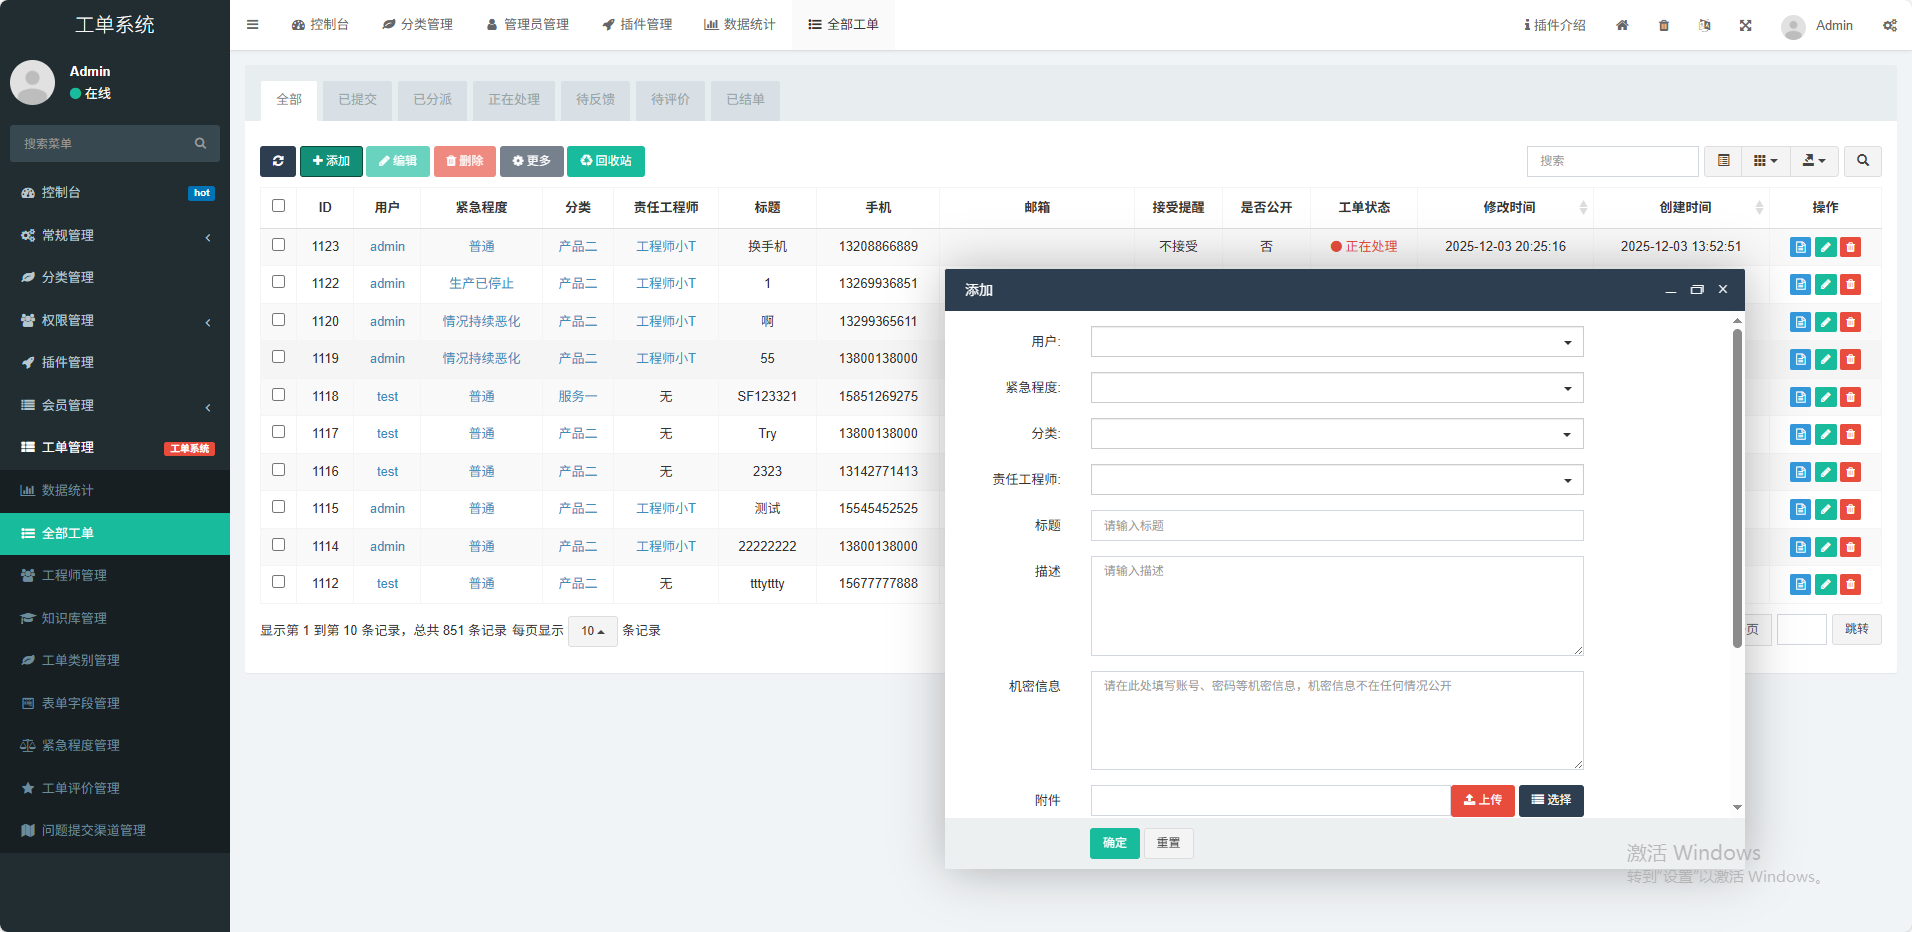Open the page size dropdown showing 10
Viewport: 1912px width, 932px height.
click(x=592, y=631)
